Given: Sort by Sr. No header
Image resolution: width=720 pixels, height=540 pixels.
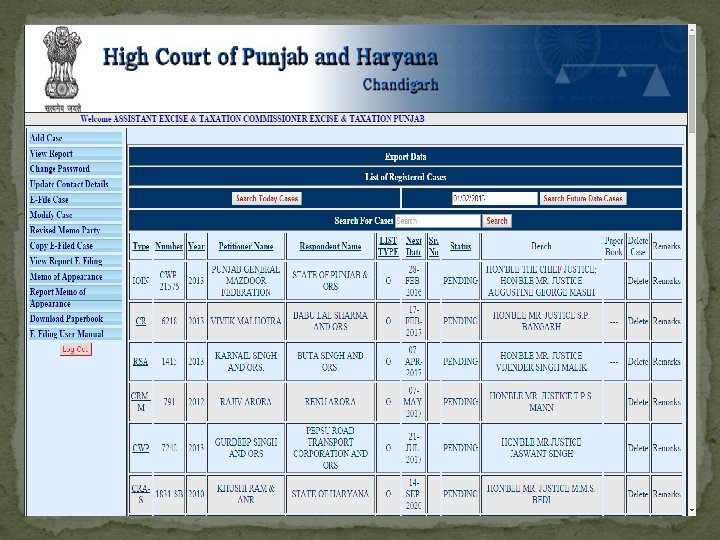Looking at the screenshot, I should click(433, 246).
